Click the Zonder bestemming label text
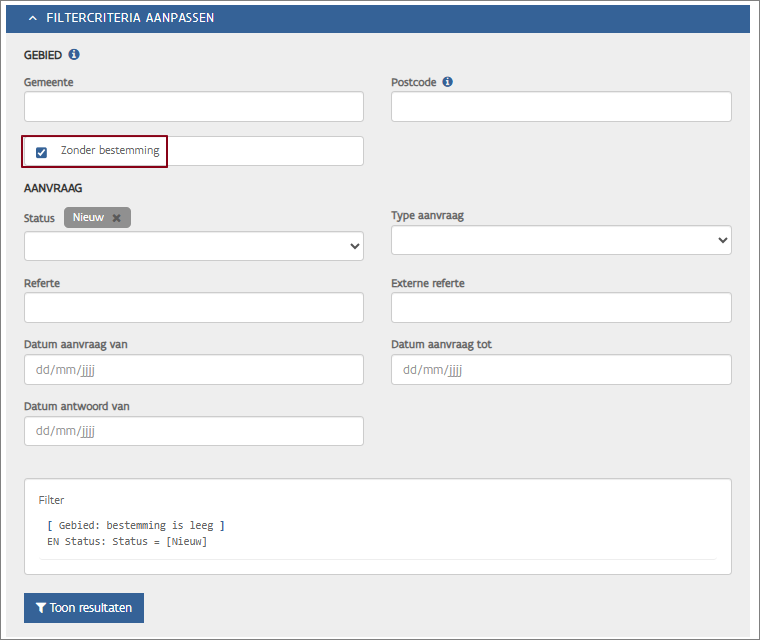 coord(109,151)
